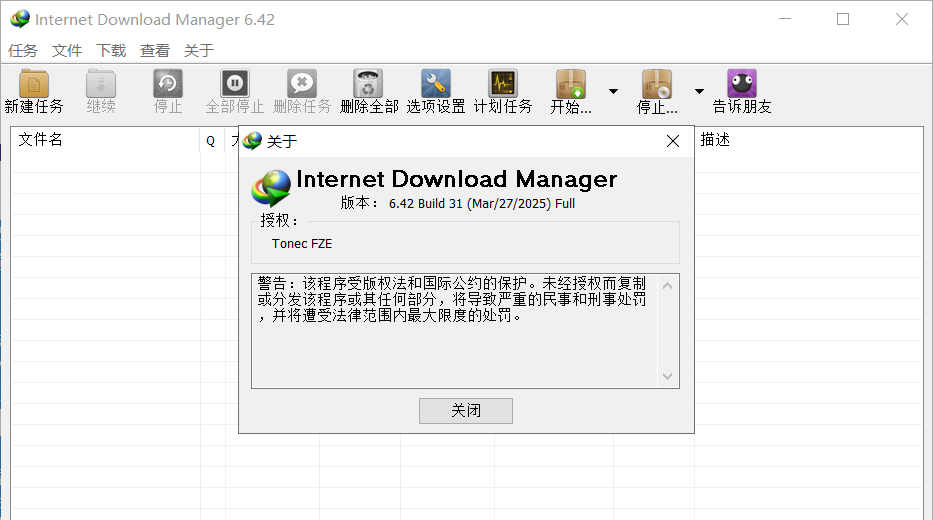
Task: Click the 新建任务 (new task) toolbar icon
Action: click(34, 83)
